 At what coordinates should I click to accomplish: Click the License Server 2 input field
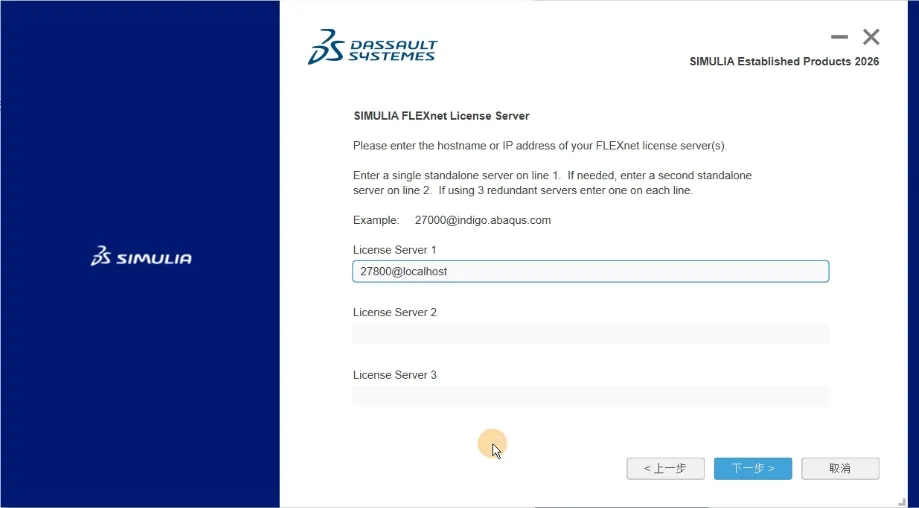[x=590, y=333]
